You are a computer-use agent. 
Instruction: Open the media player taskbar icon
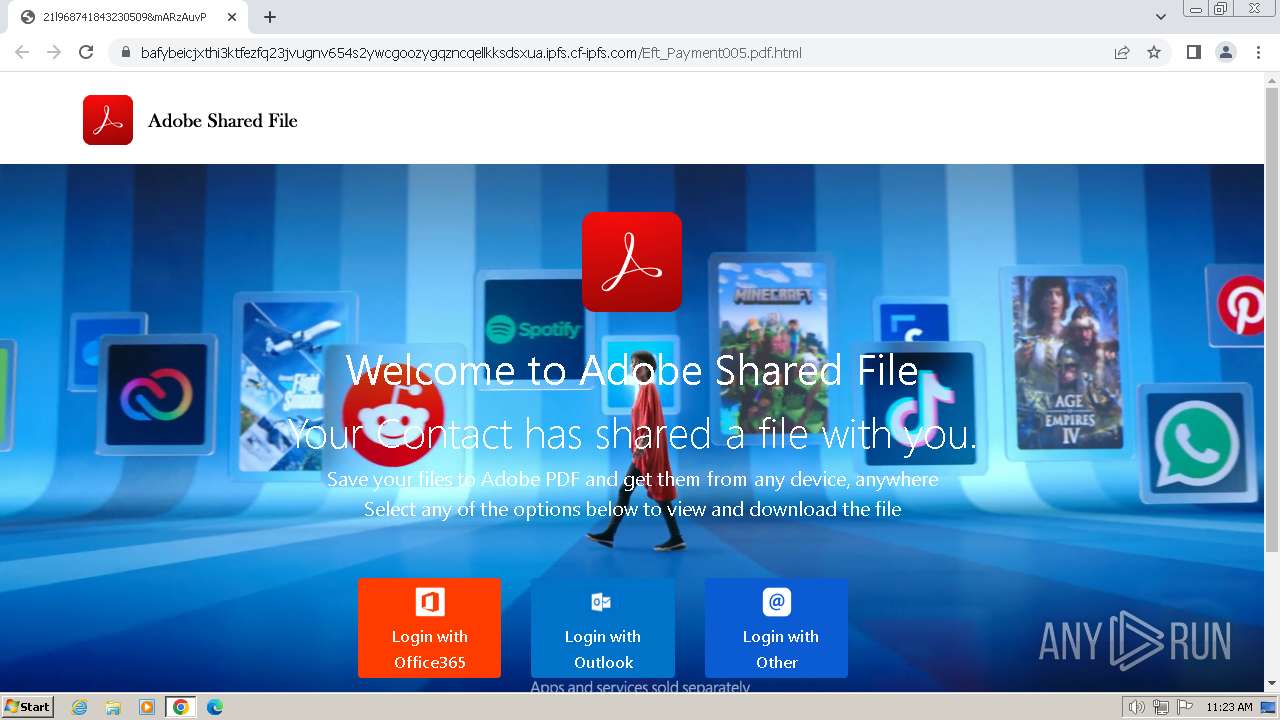(x=147, y=707)
